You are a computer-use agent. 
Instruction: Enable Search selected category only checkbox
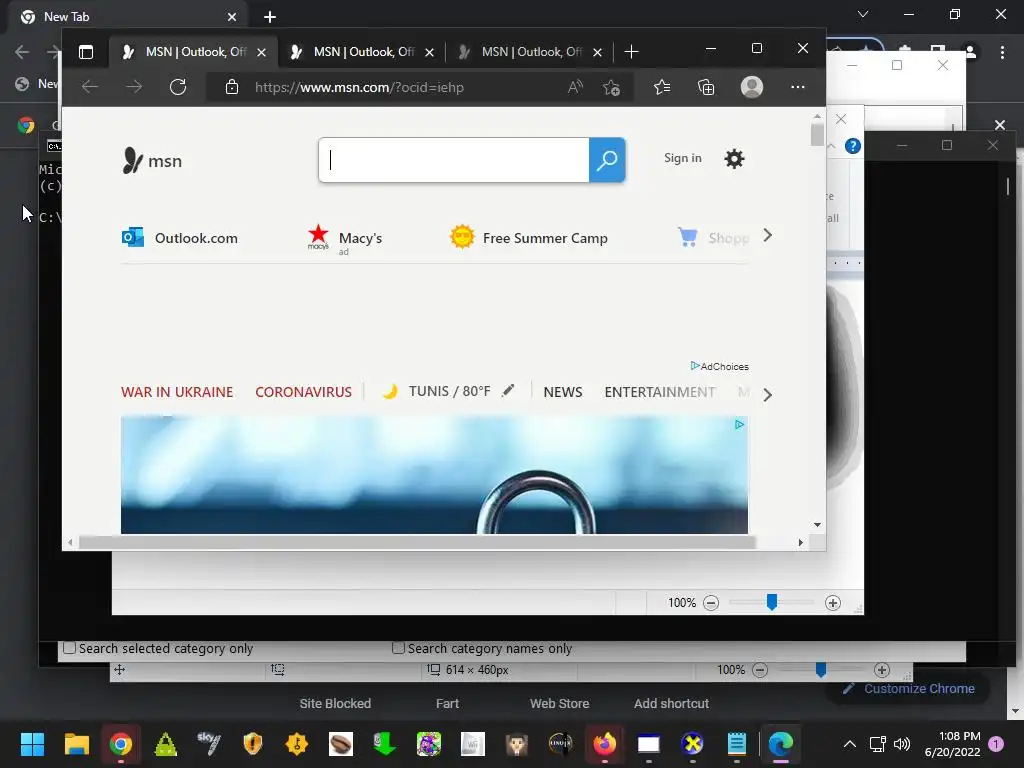coord(69,648)
